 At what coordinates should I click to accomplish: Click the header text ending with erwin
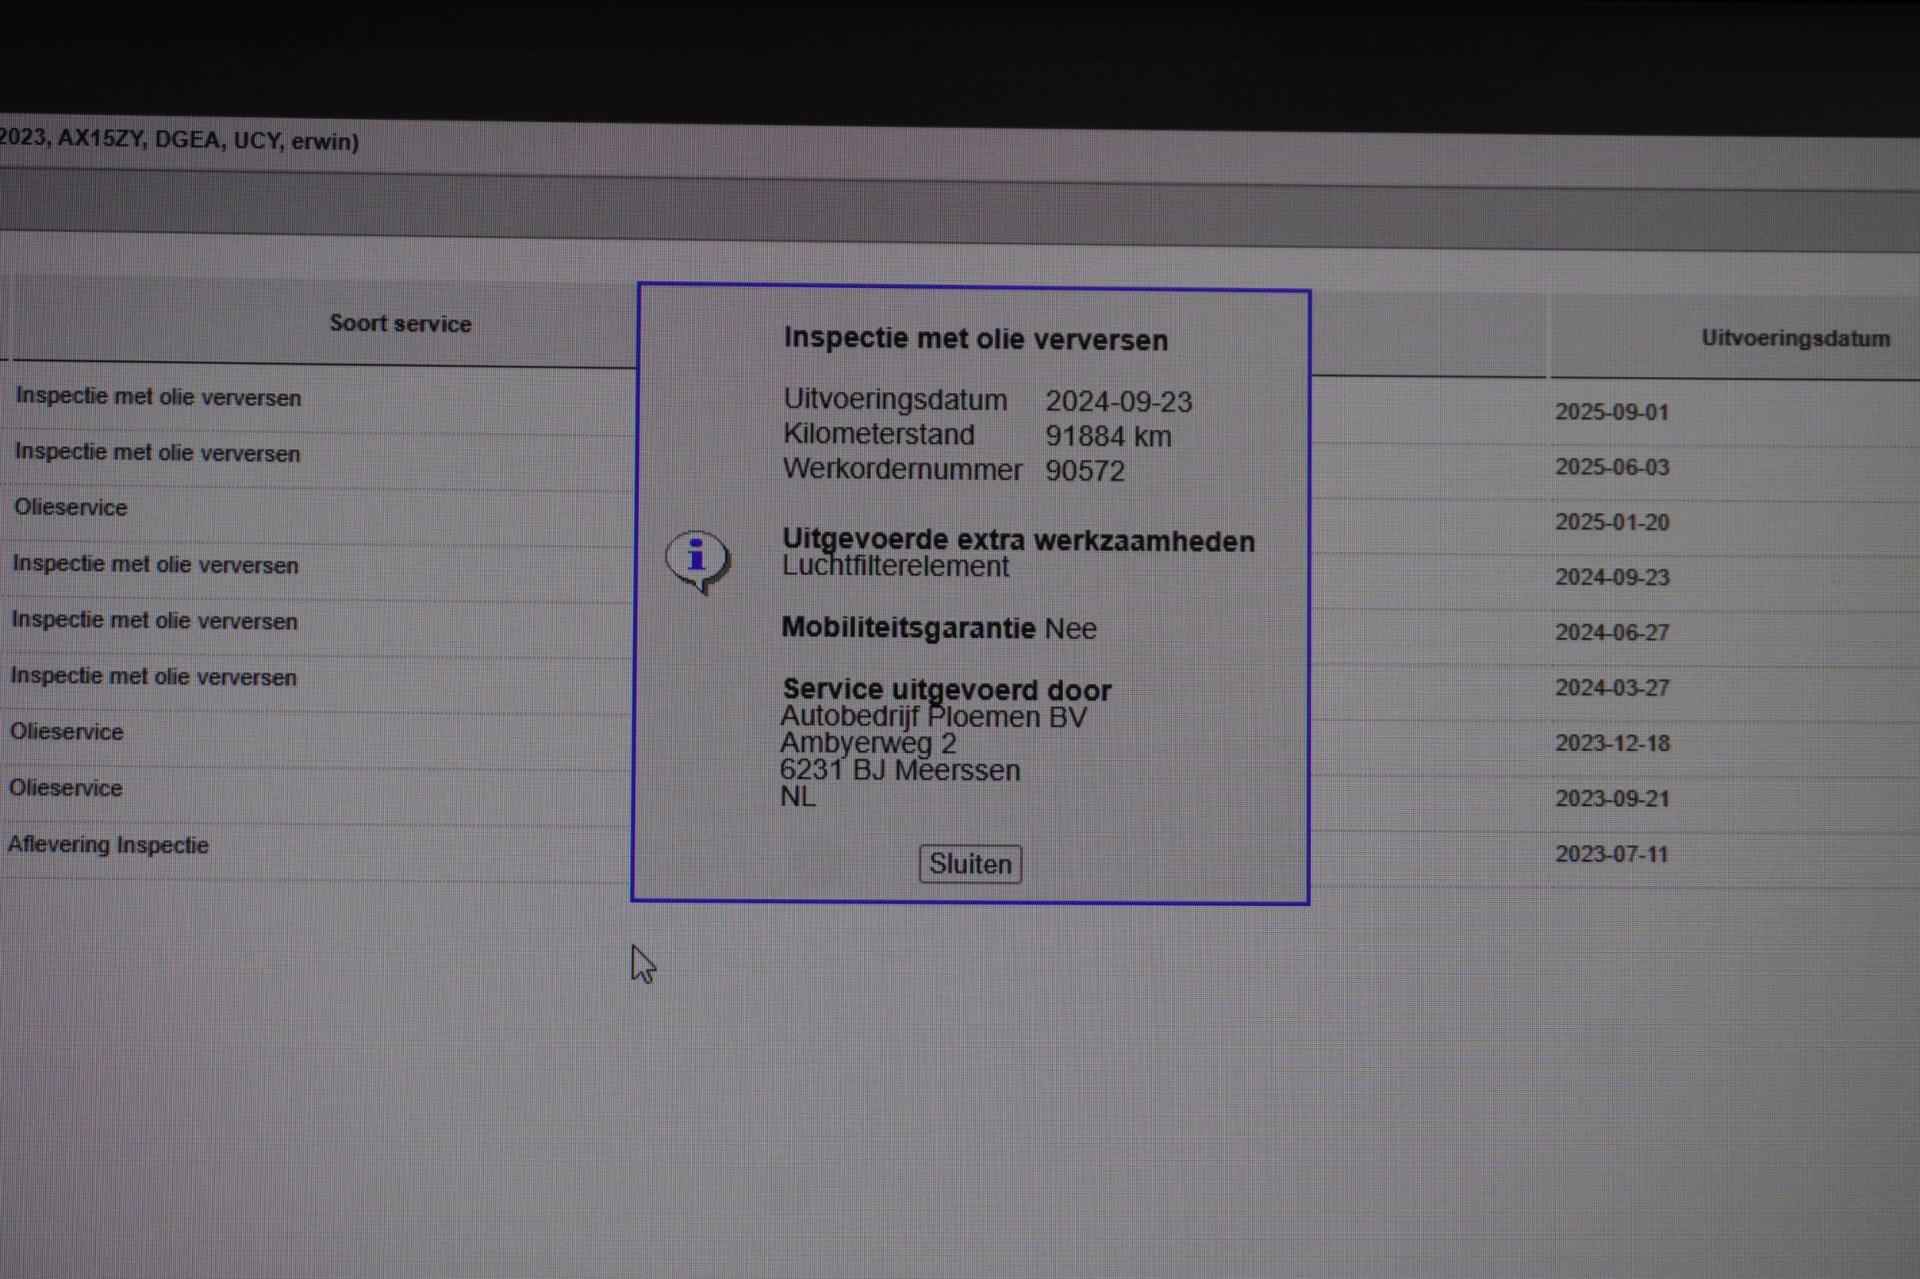180,140
